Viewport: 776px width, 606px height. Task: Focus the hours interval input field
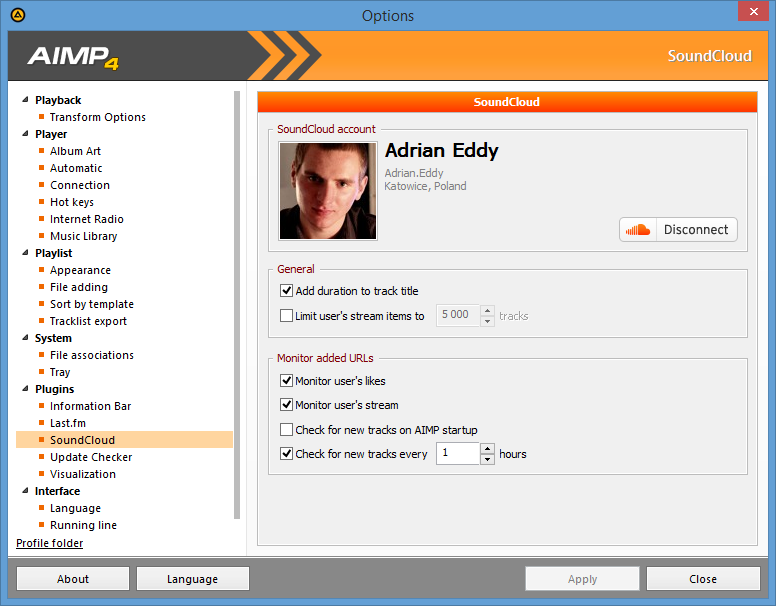click(458, 454)
